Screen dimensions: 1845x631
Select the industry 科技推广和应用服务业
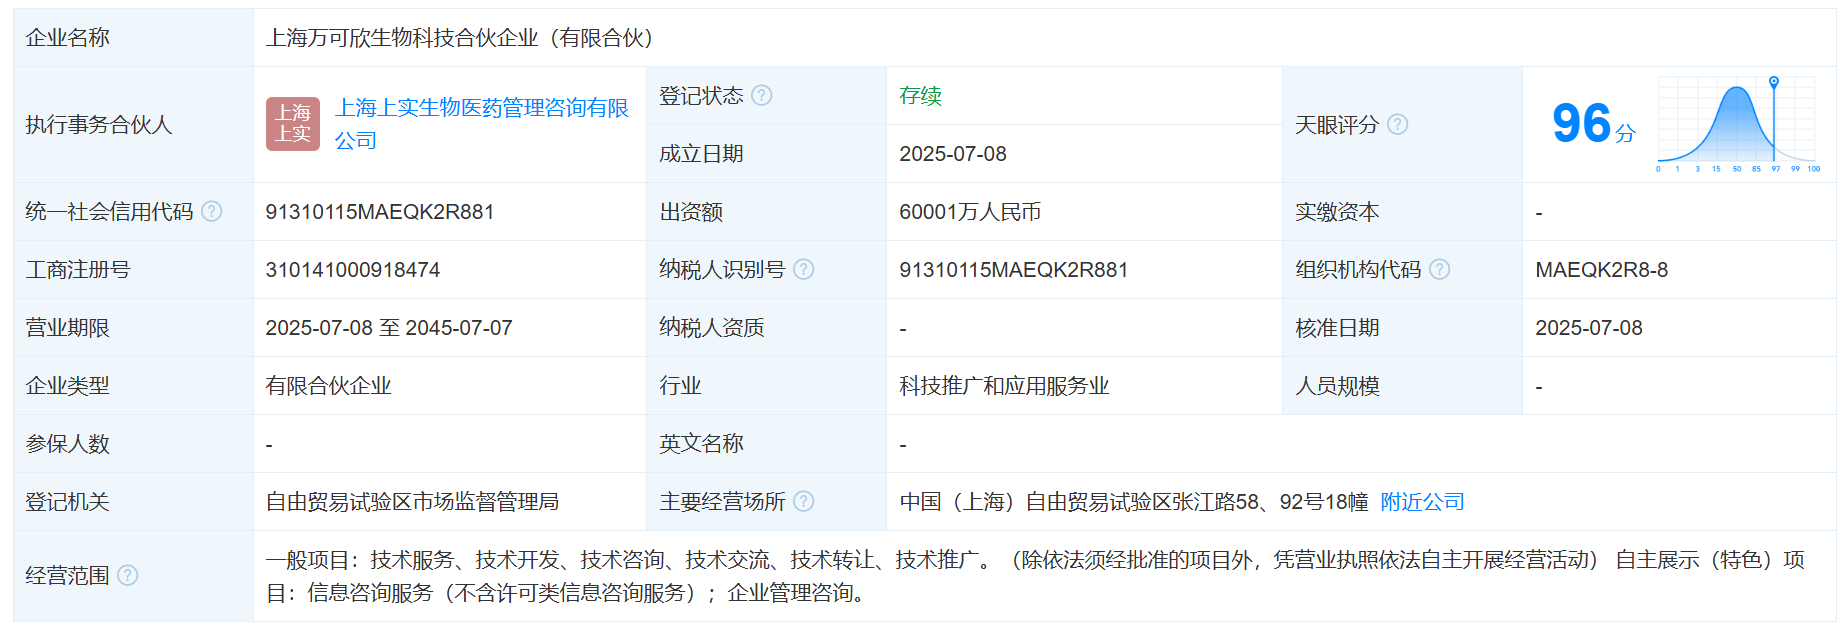[x=1004, y=386]
